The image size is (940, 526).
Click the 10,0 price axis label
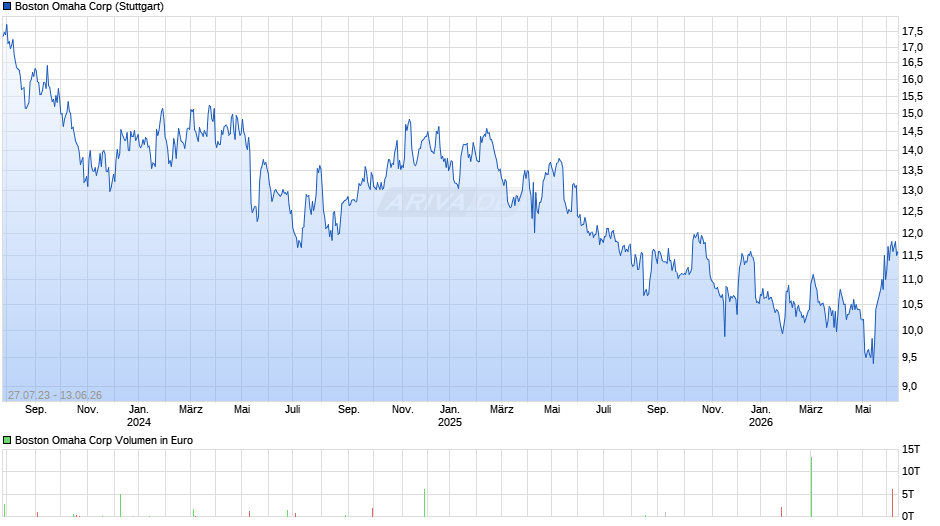click(912, 330)
